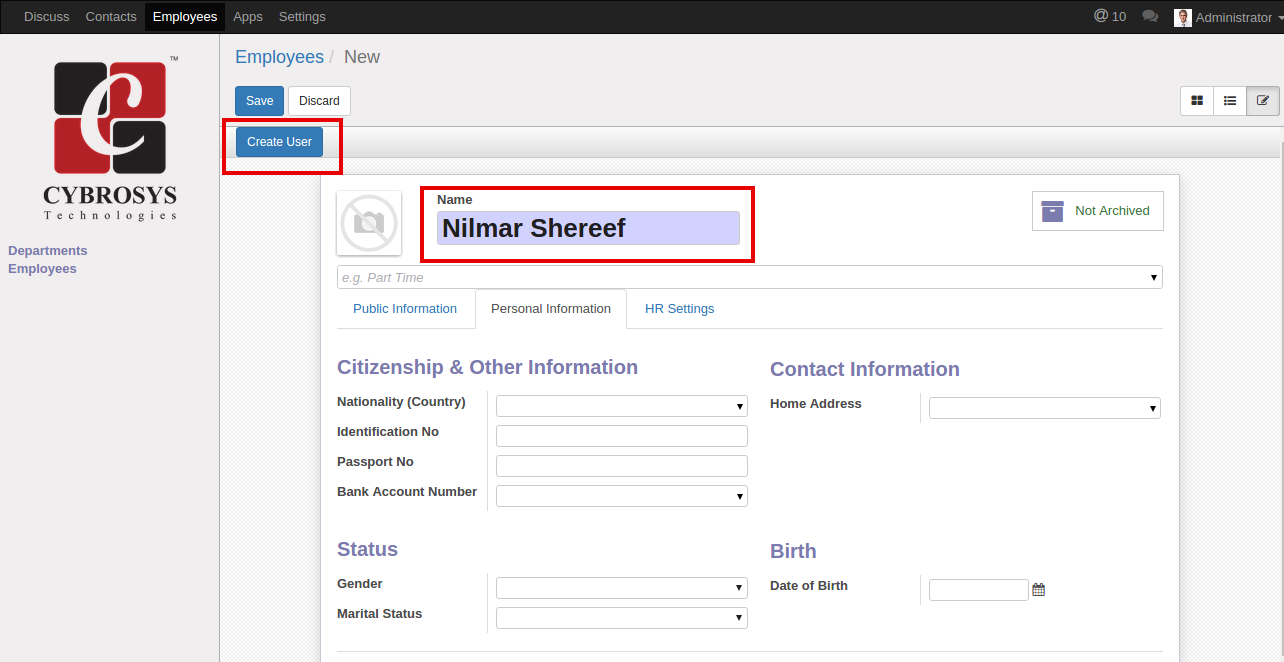This screenshot has height=662, width=1284.
Task: Expand the Marital Status dropdown
Action: 622,618
